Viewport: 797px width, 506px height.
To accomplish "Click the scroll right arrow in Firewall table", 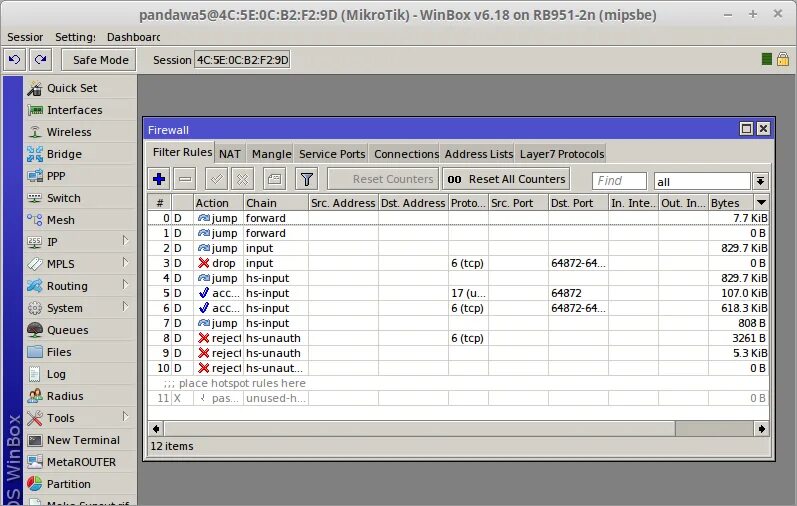I will click(761, 429).
